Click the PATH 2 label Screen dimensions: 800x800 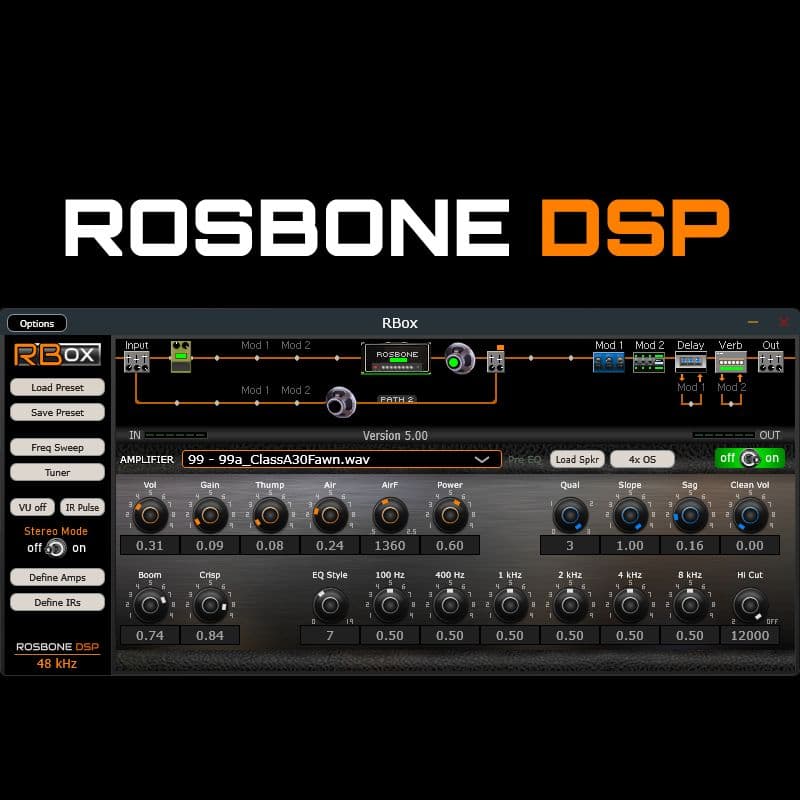[396, 399]
